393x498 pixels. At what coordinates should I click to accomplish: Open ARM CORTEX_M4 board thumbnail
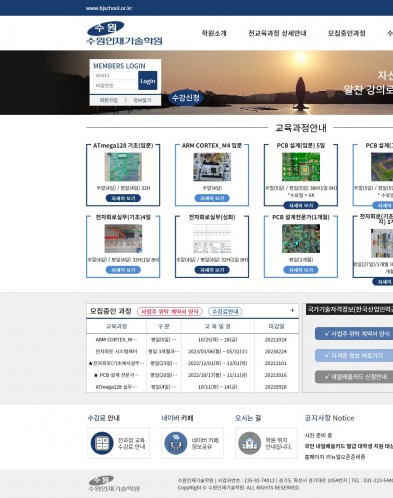212,167
